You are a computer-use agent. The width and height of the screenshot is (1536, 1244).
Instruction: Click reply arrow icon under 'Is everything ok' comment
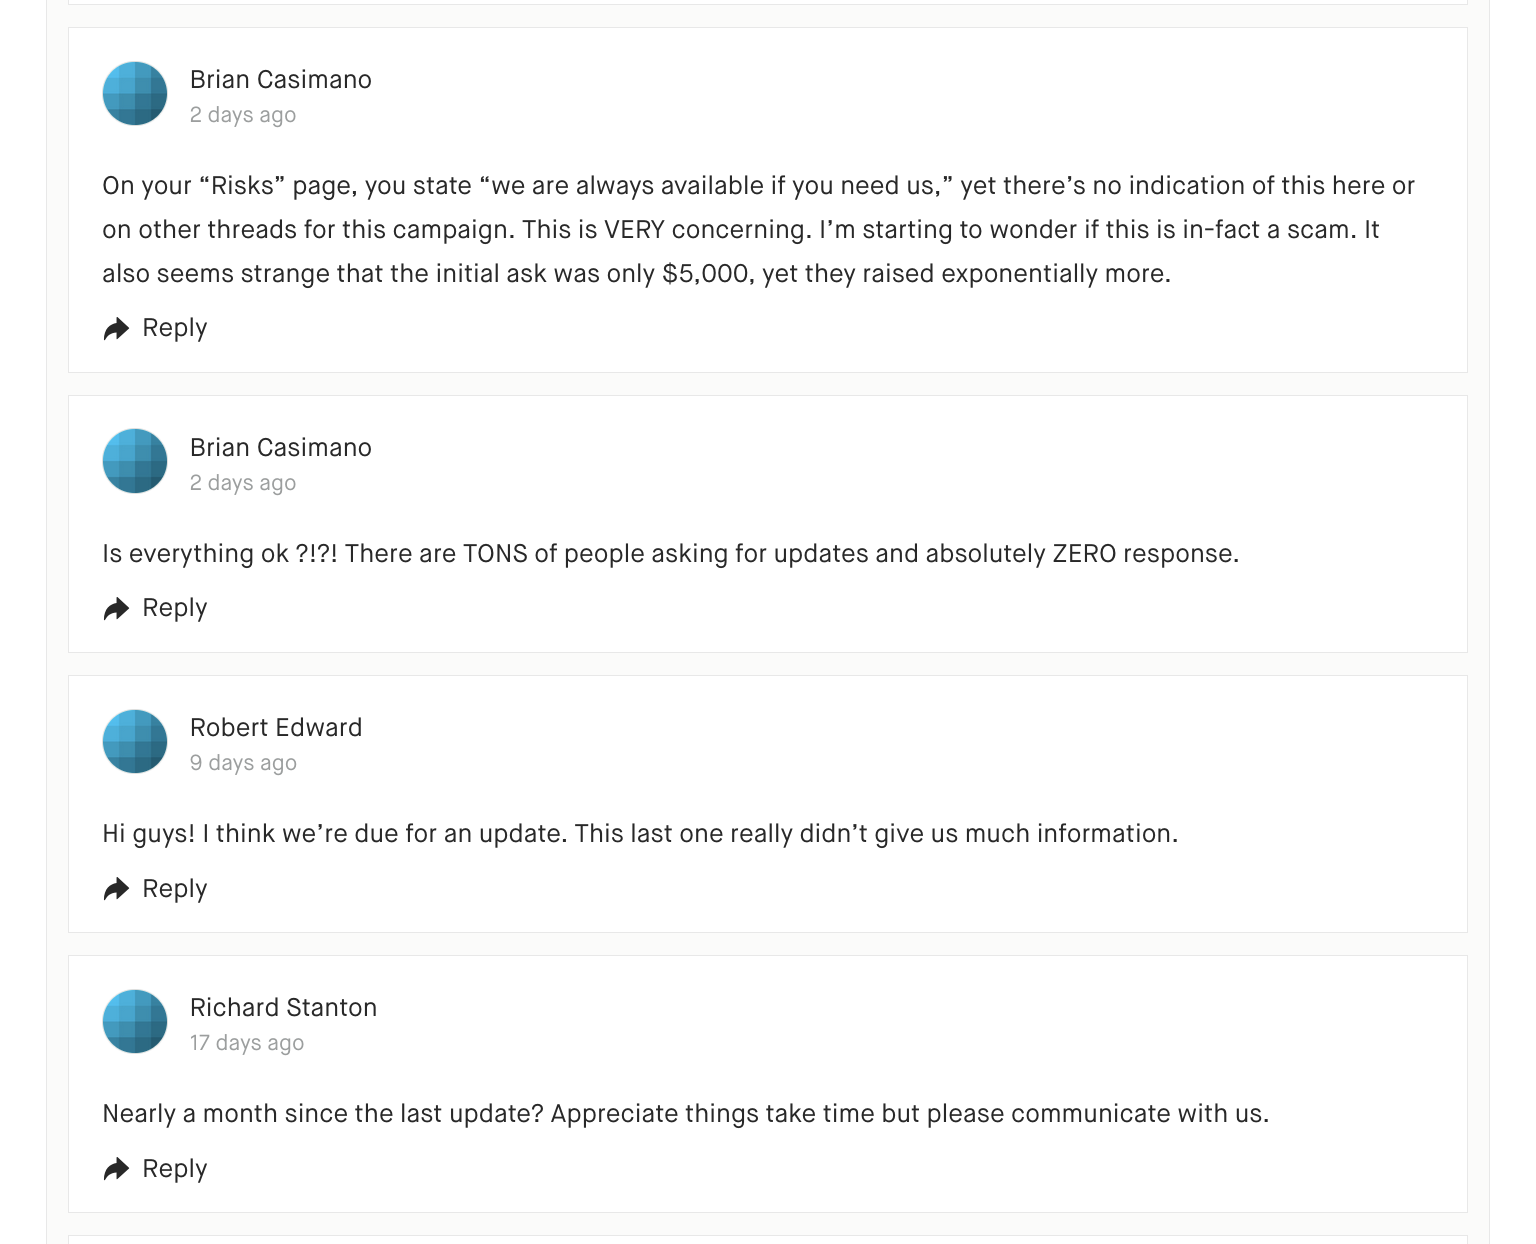[x=116, y=609]
